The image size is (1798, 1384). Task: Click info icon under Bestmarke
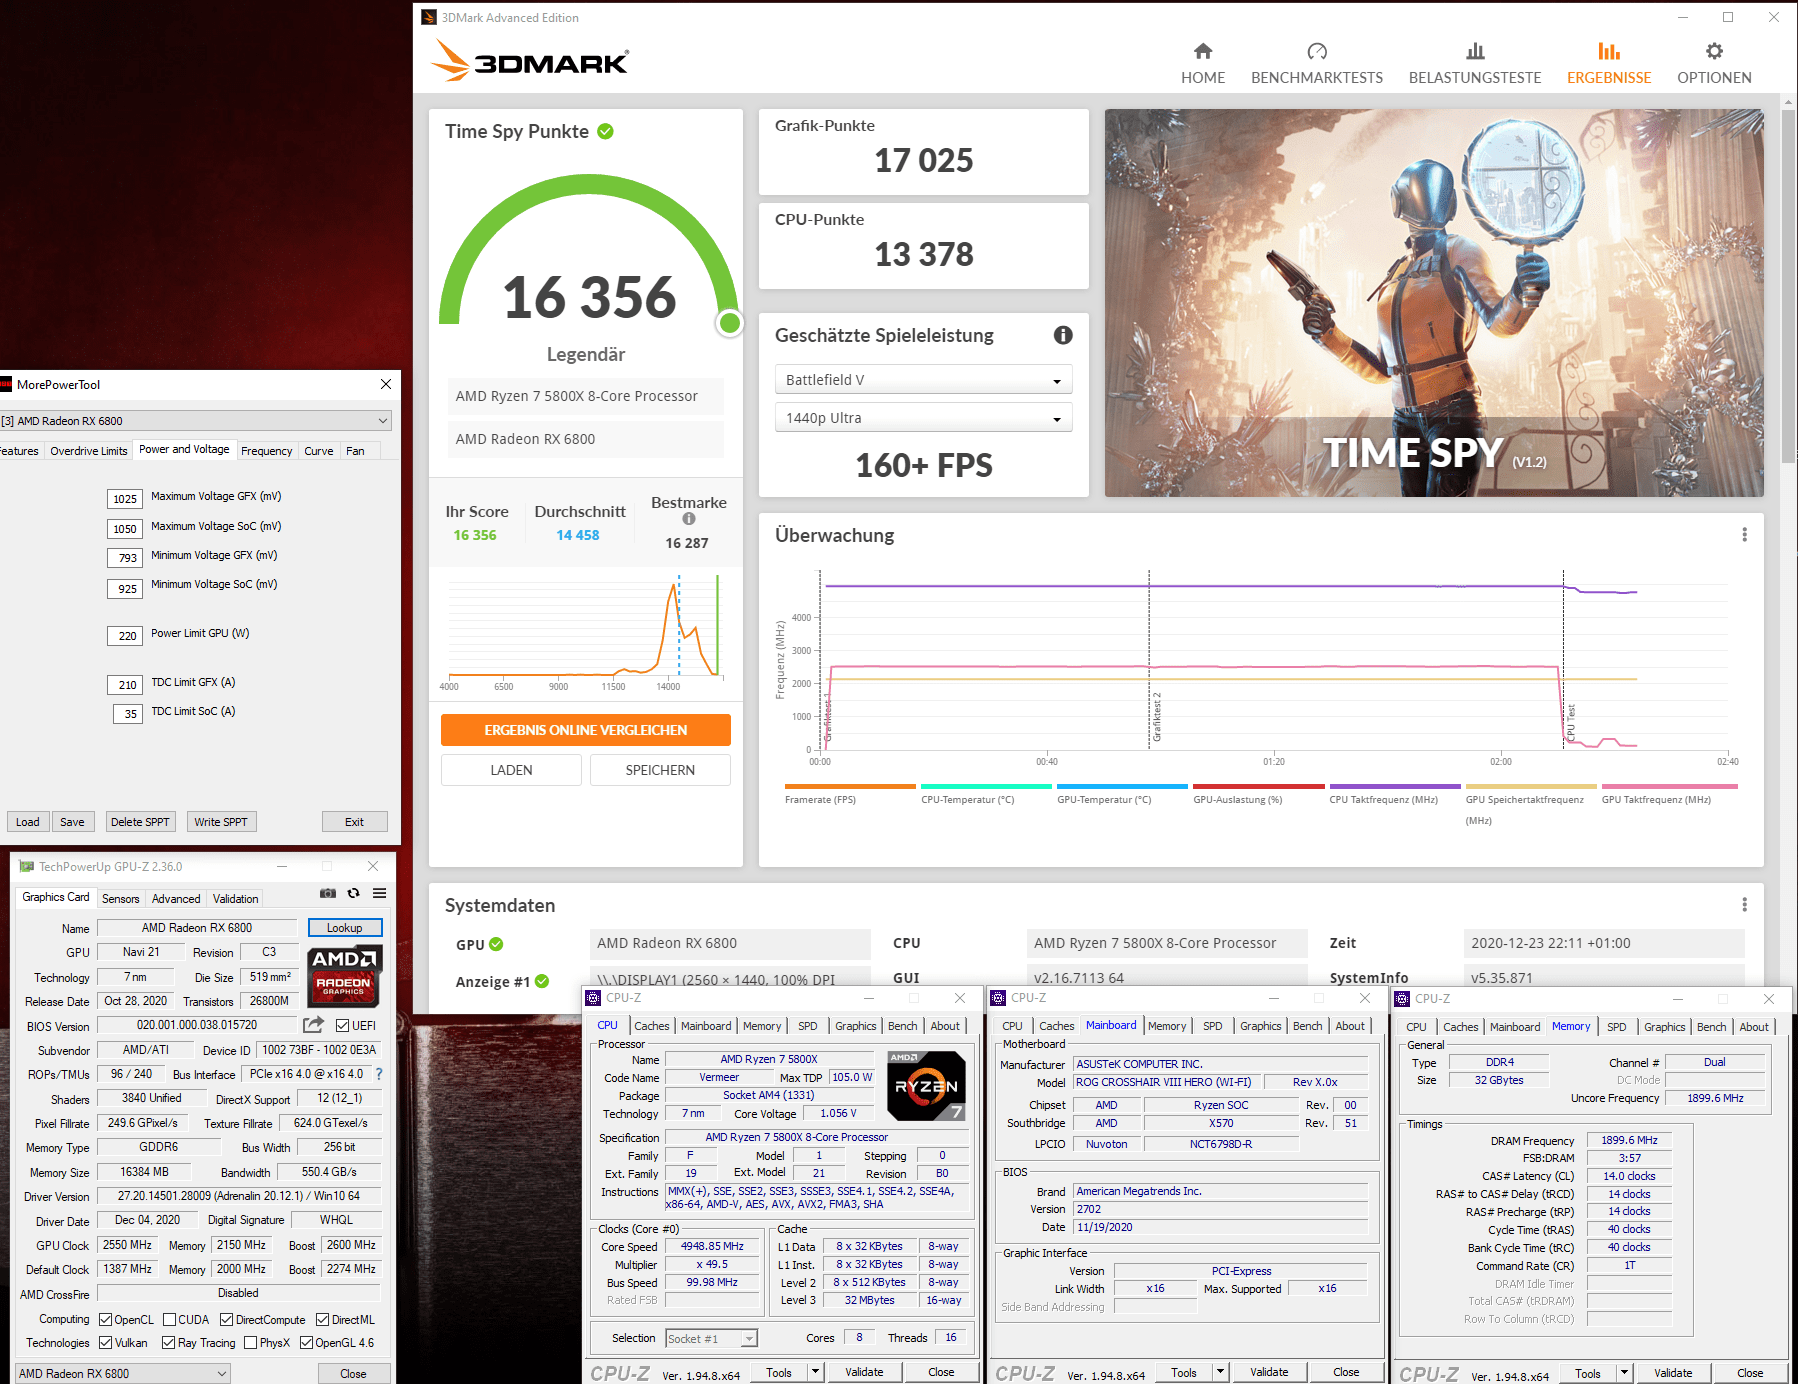689,519
